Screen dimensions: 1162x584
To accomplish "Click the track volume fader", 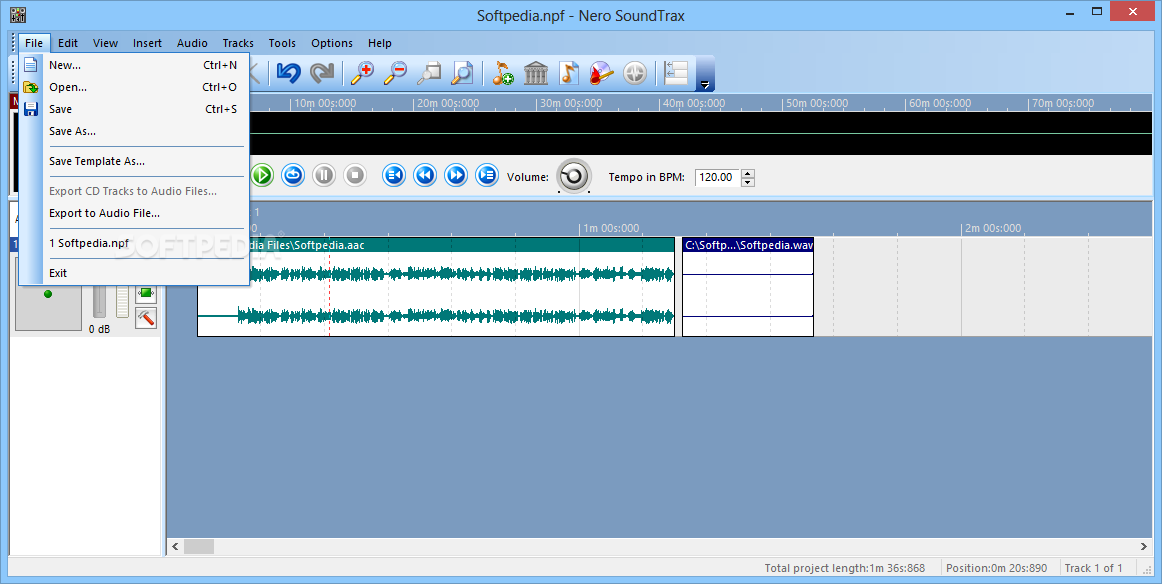I will point(99,302).
